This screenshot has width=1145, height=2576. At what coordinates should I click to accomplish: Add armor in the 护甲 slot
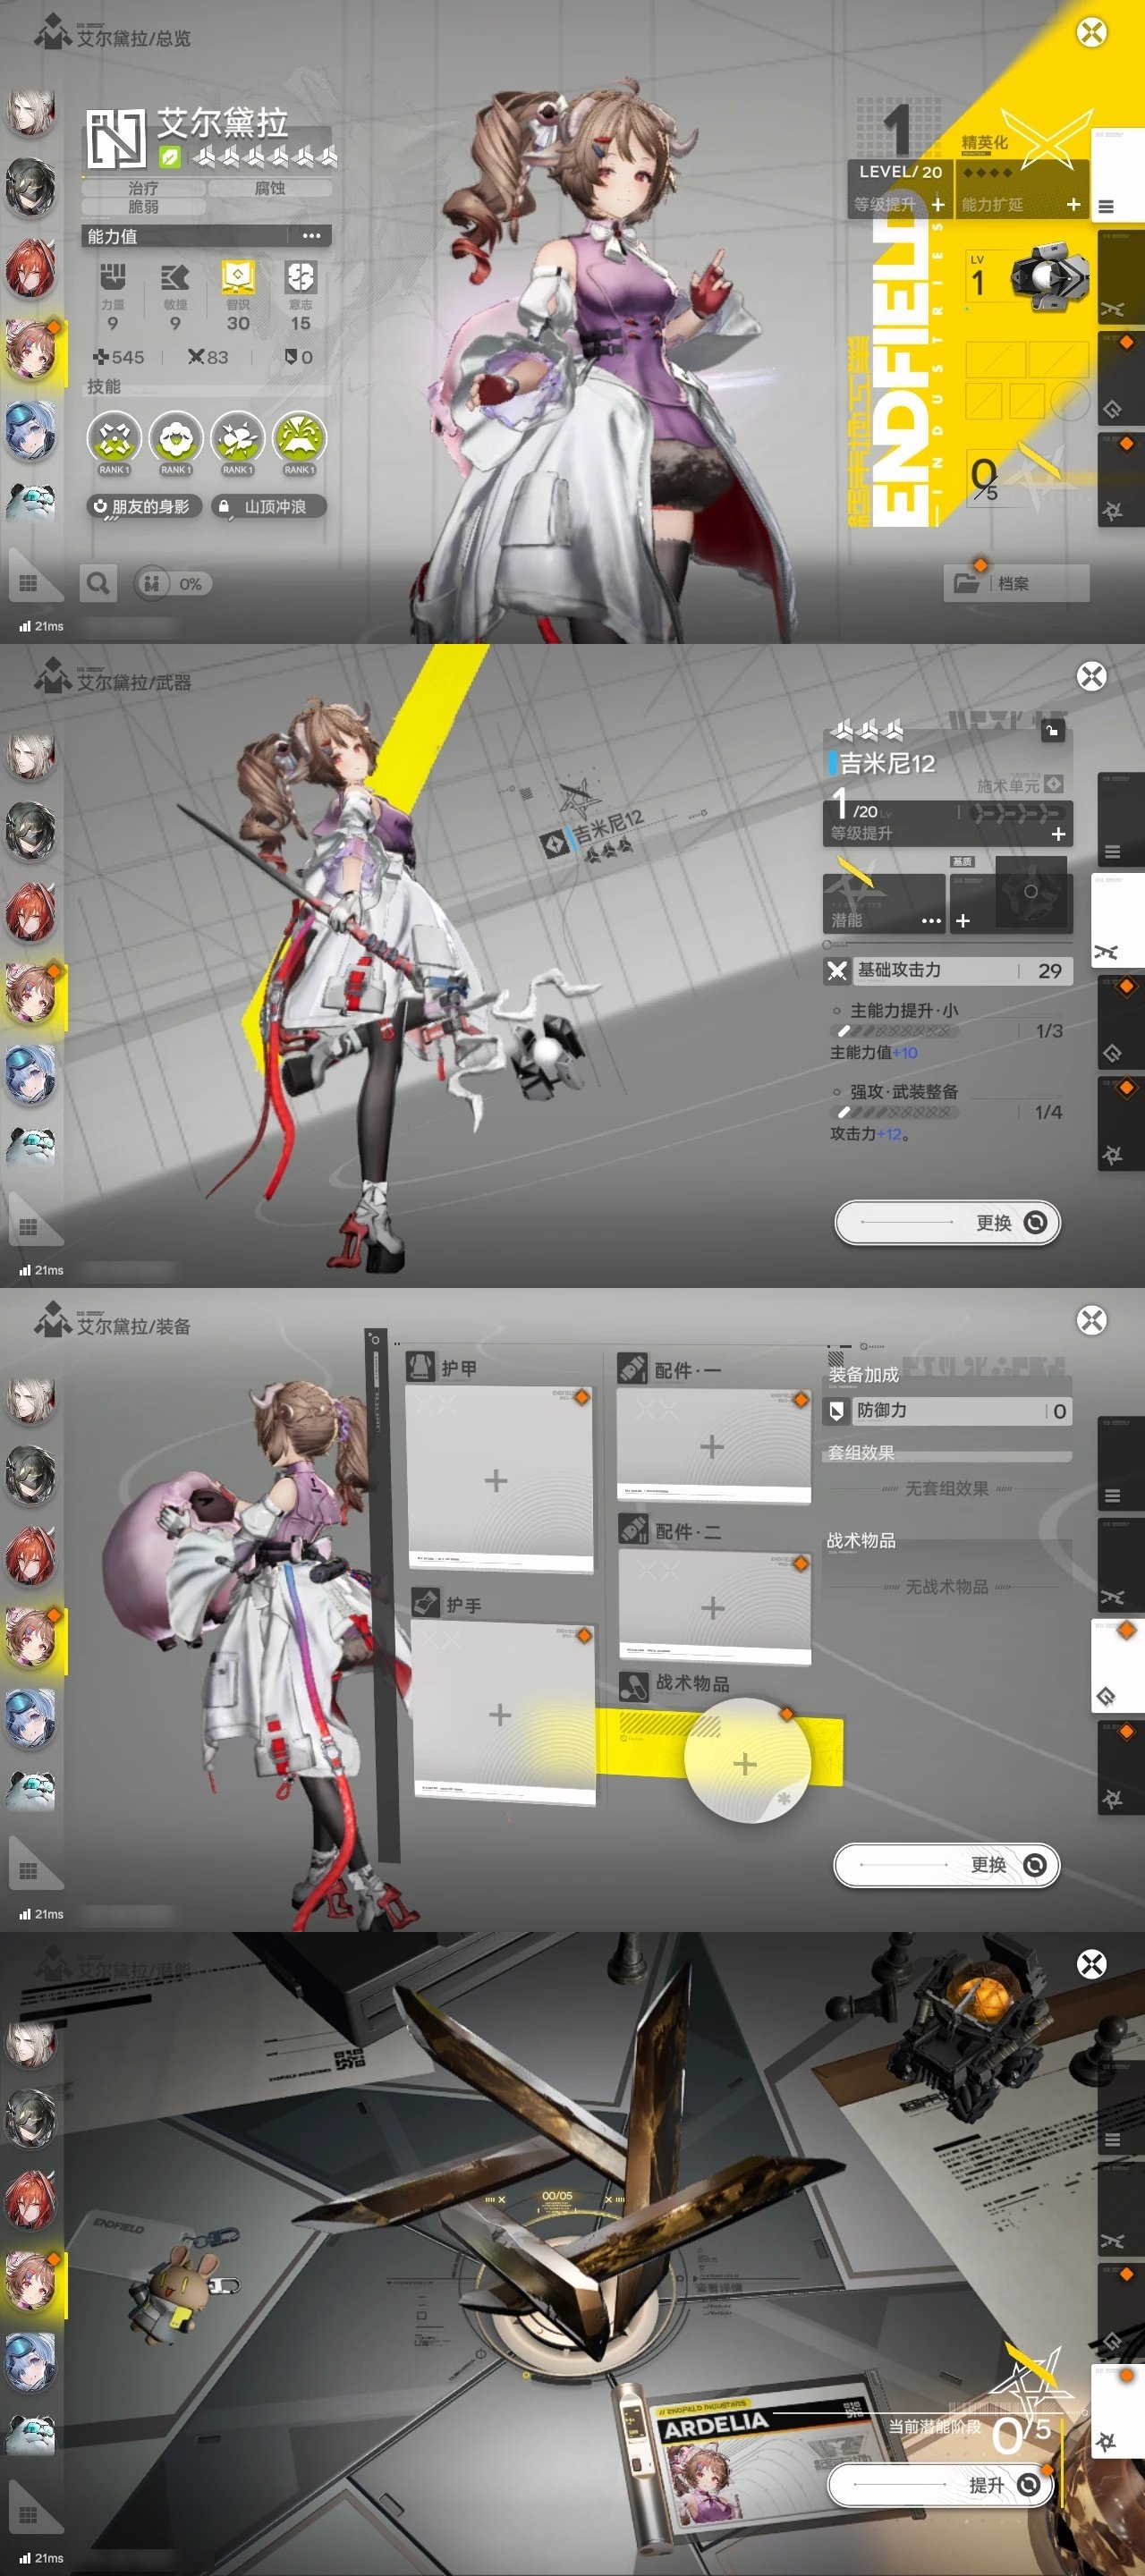click(496, 1480)
